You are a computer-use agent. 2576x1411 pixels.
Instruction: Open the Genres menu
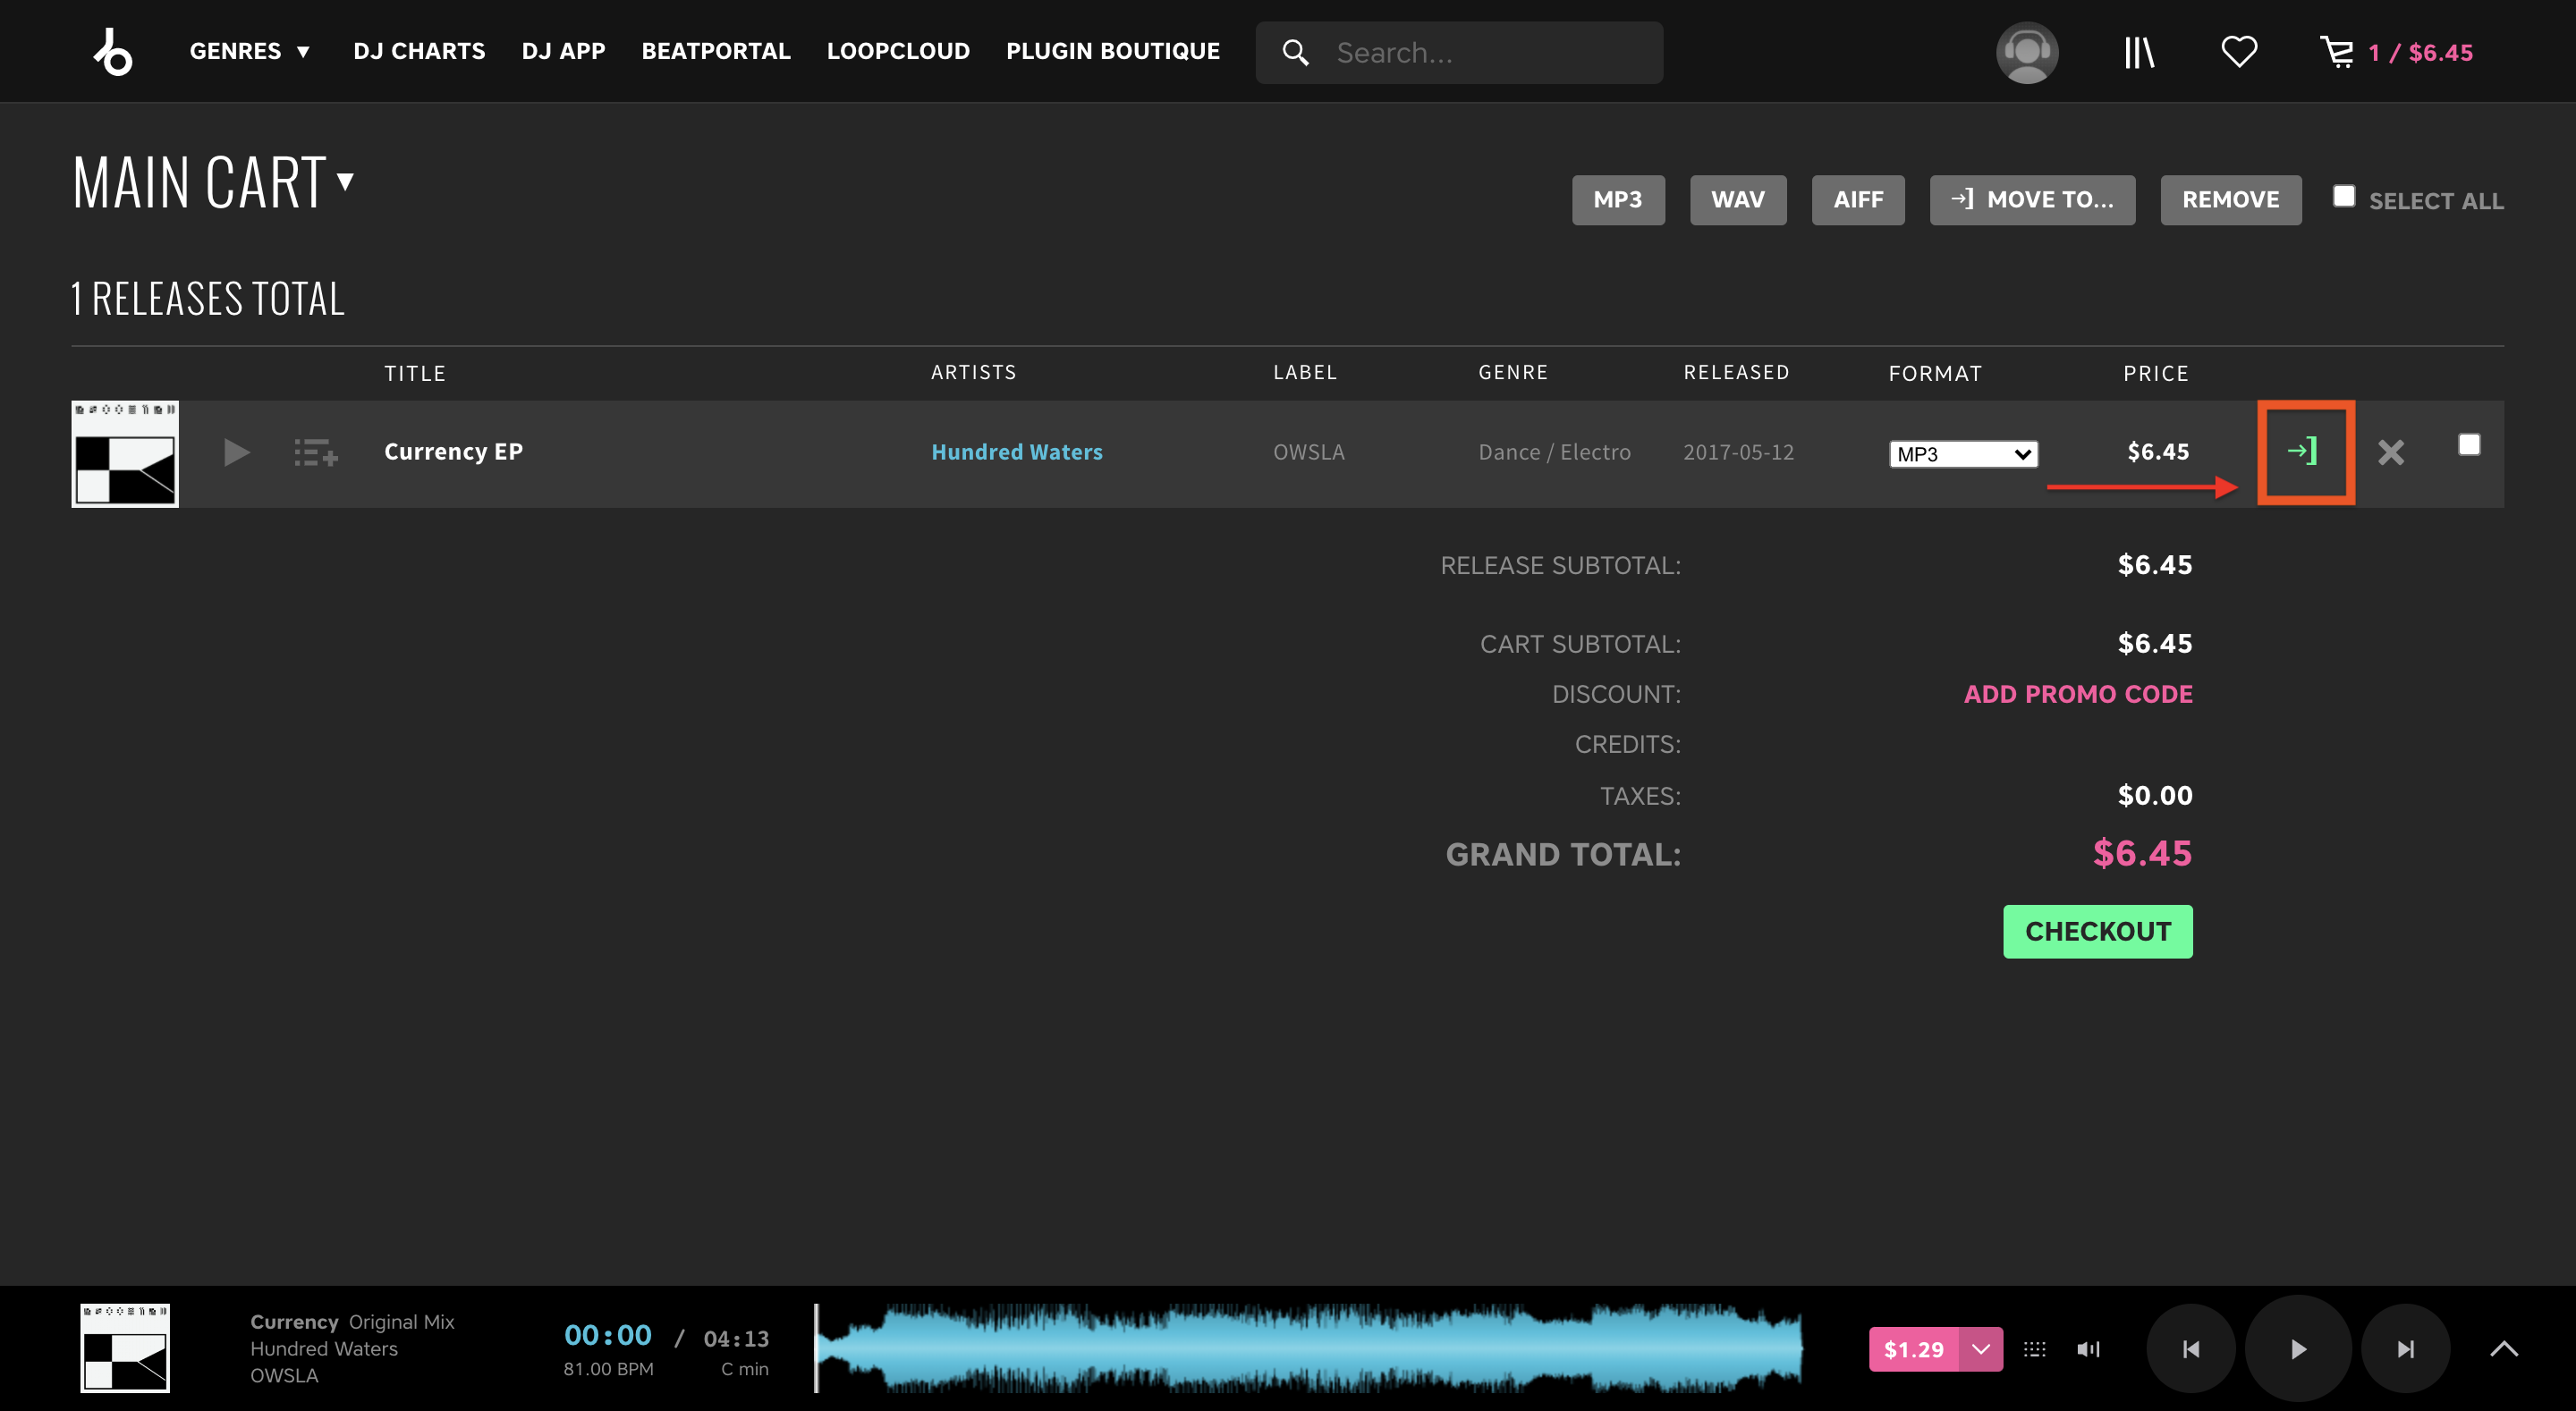[250, 51]
